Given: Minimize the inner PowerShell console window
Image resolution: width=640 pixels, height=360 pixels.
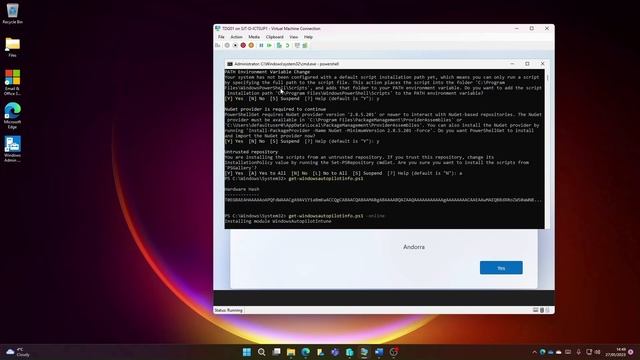Looking at the screenshot, I should click(512, 64).
